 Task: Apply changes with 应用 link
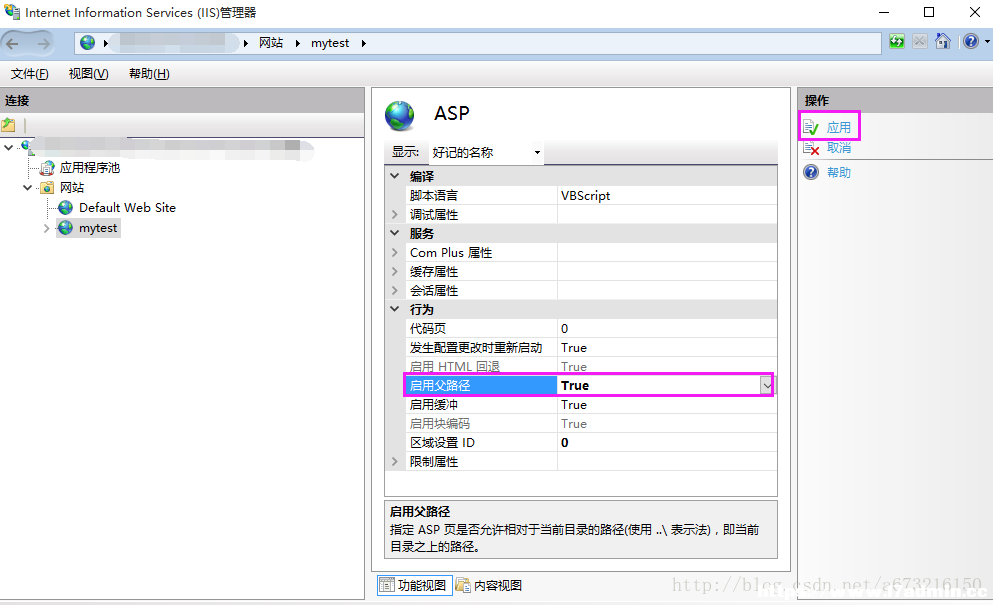838,128
